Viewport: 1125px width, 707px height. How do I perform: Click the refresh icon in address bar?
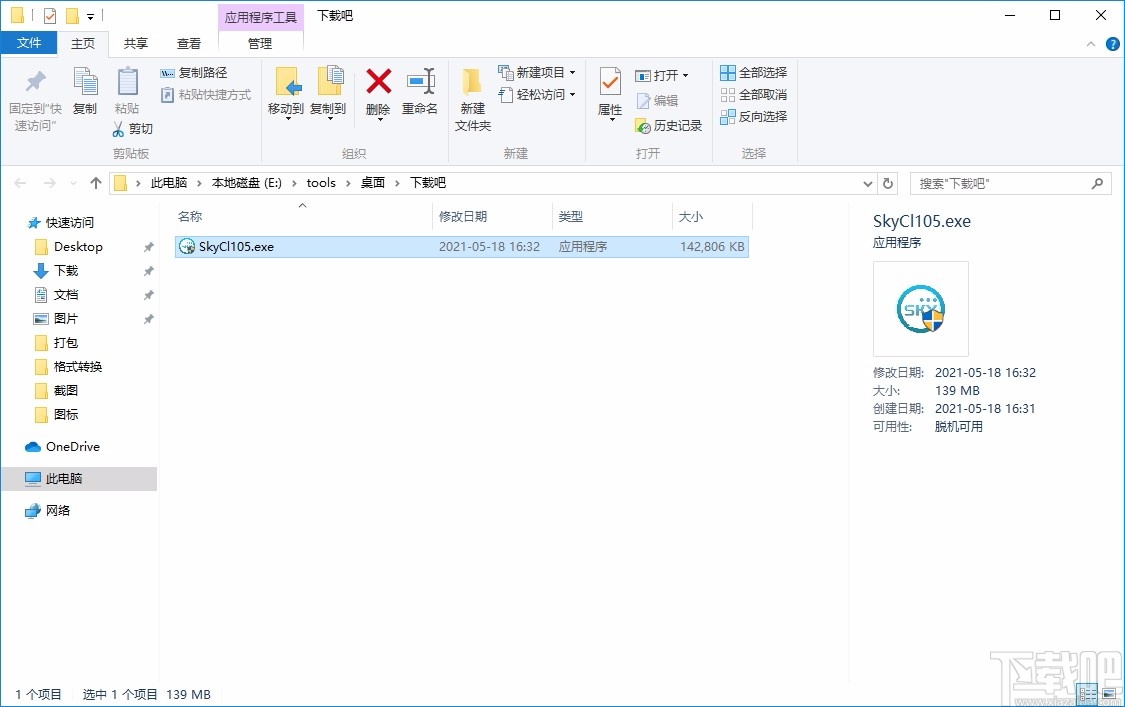888,183
